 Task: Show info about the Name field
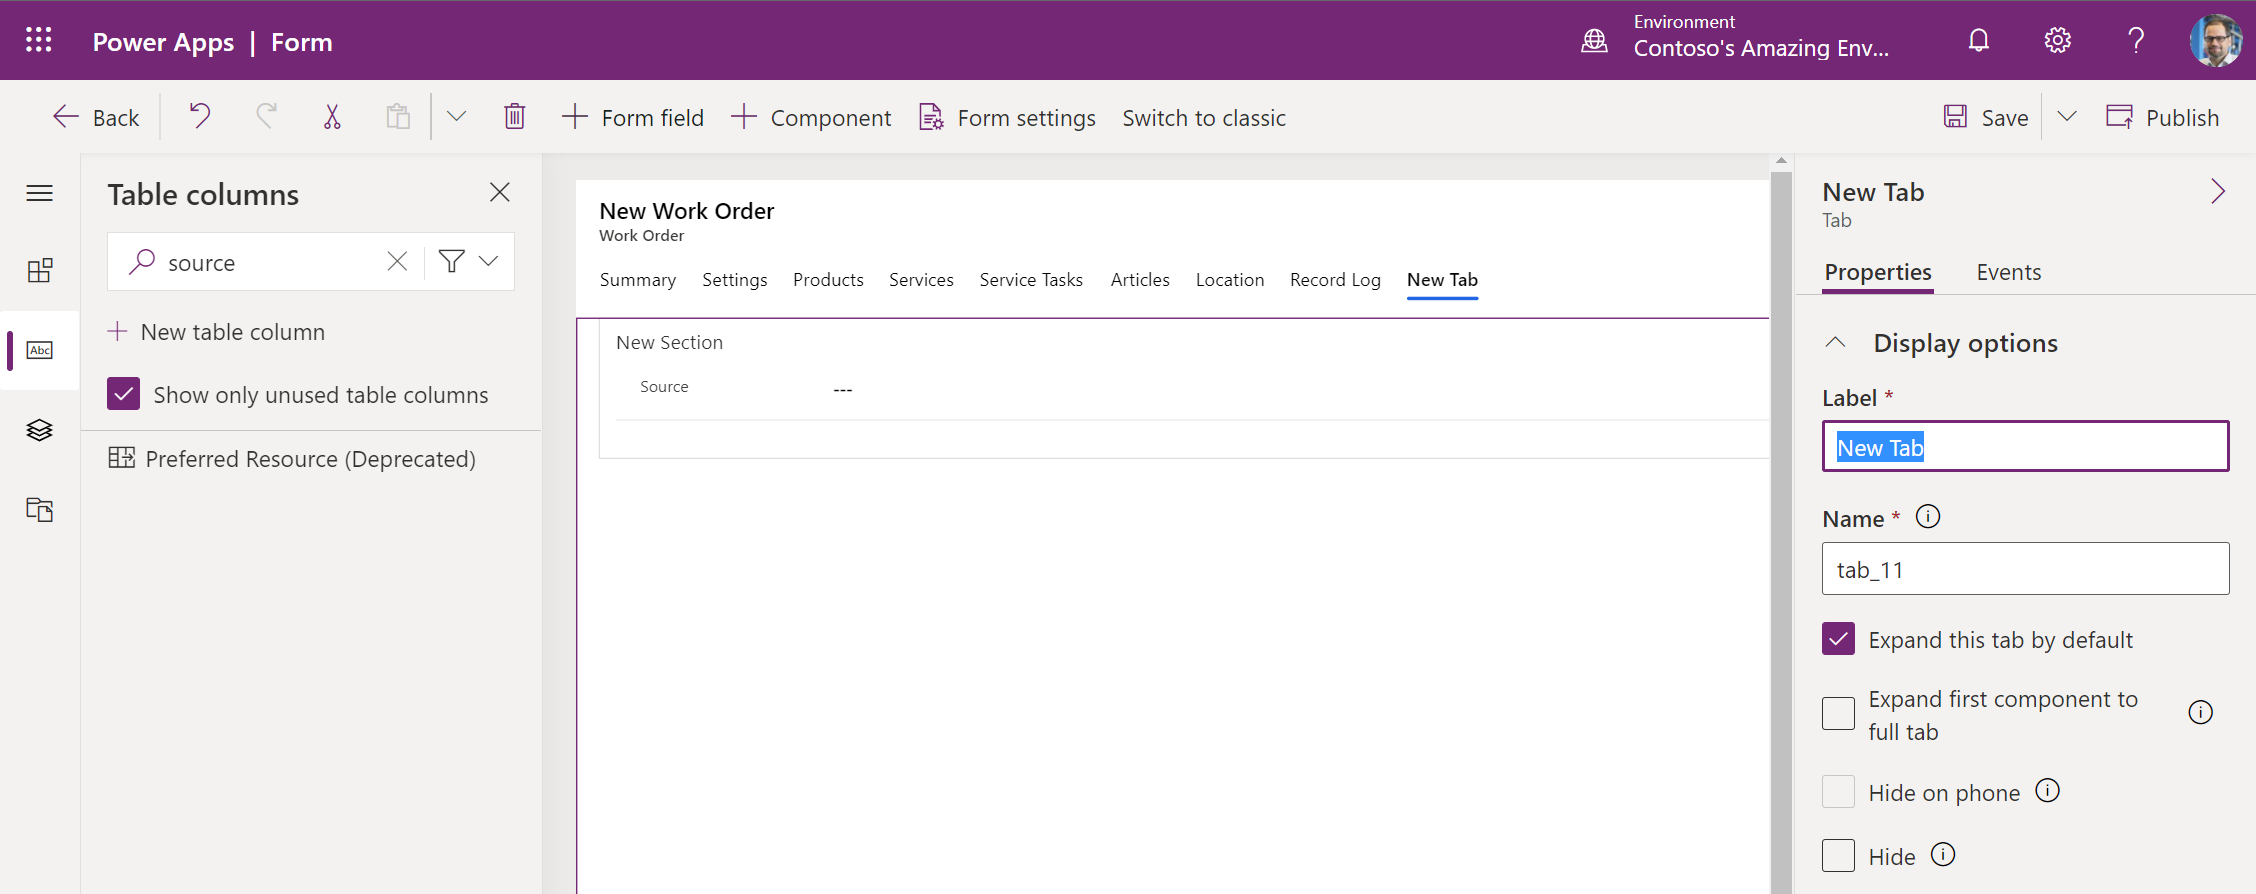pyautogui.click(x=1928, y=517)
